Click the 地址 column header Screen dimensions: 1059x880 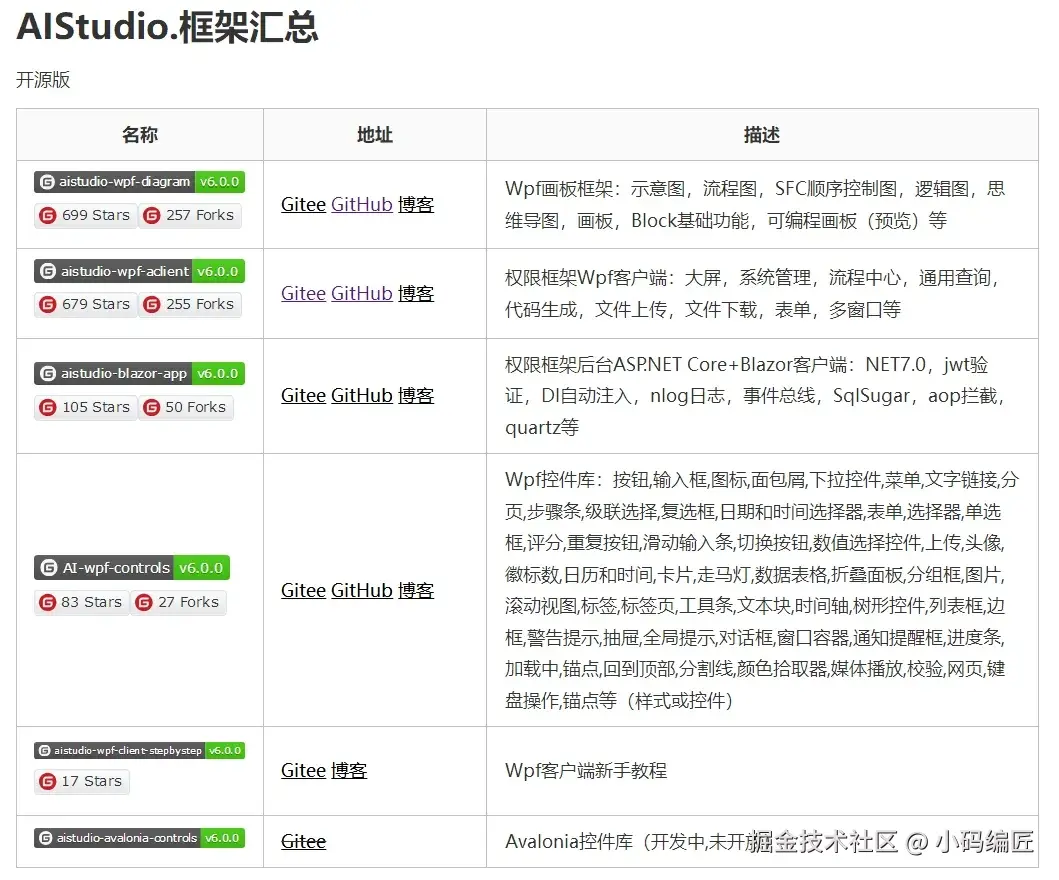pos(375,135)
